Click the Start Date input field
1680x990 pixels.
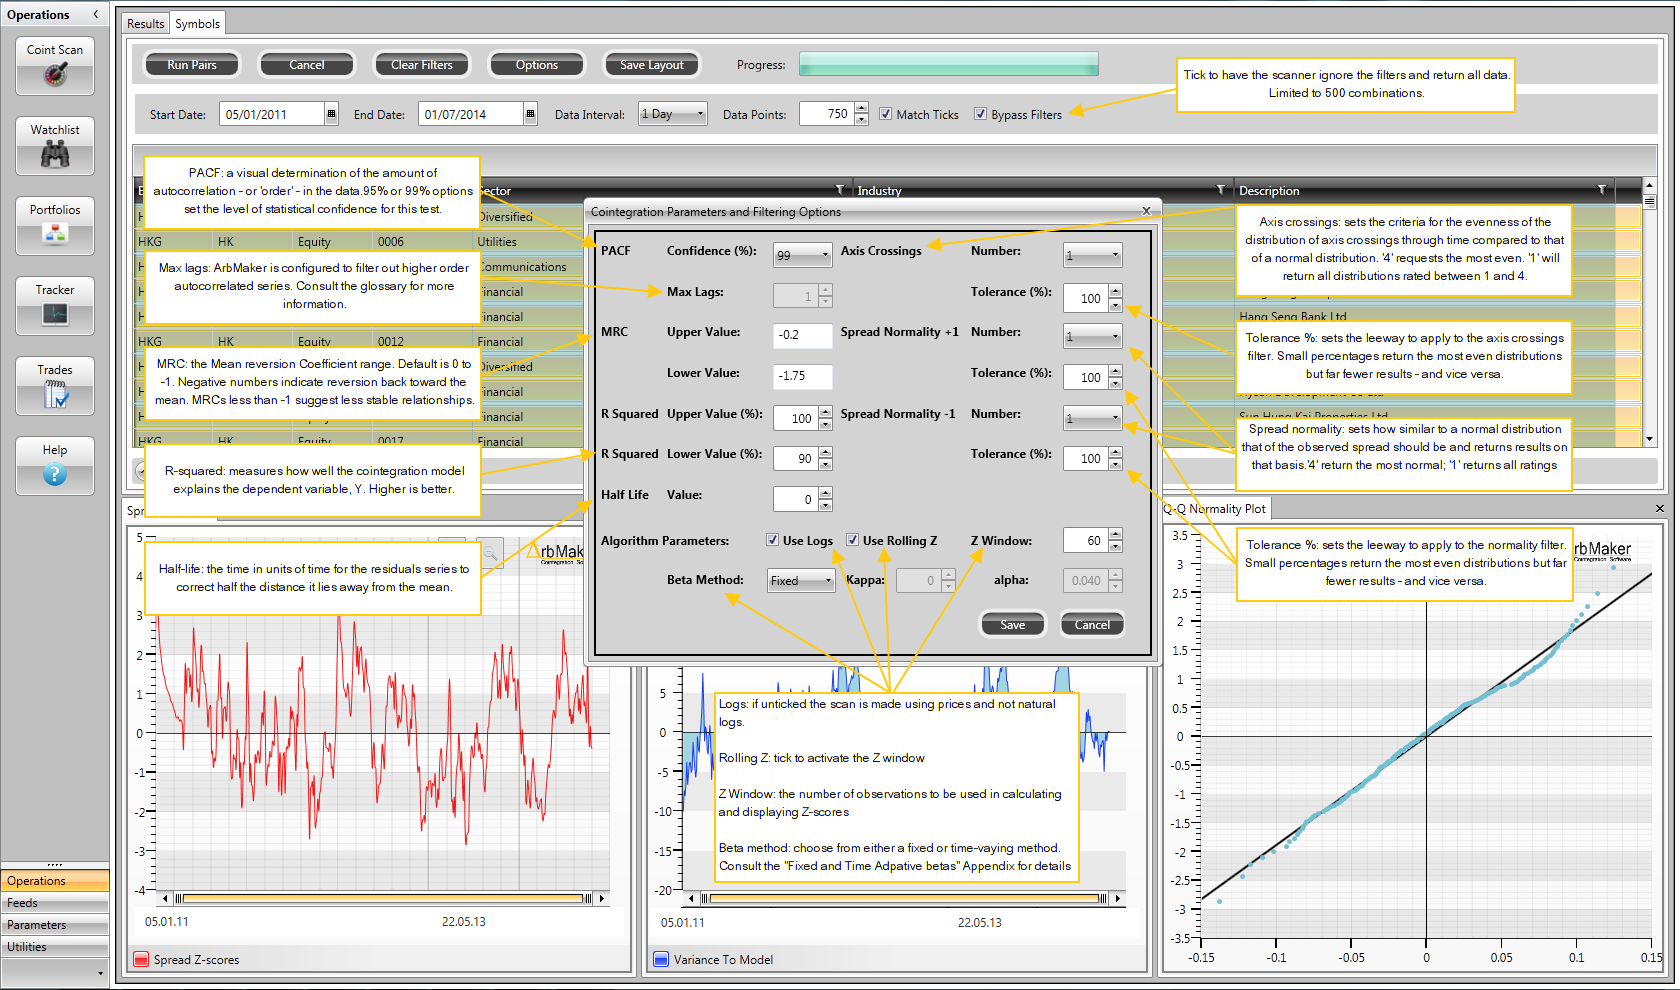pyautogui.click(x=272, y=114)
